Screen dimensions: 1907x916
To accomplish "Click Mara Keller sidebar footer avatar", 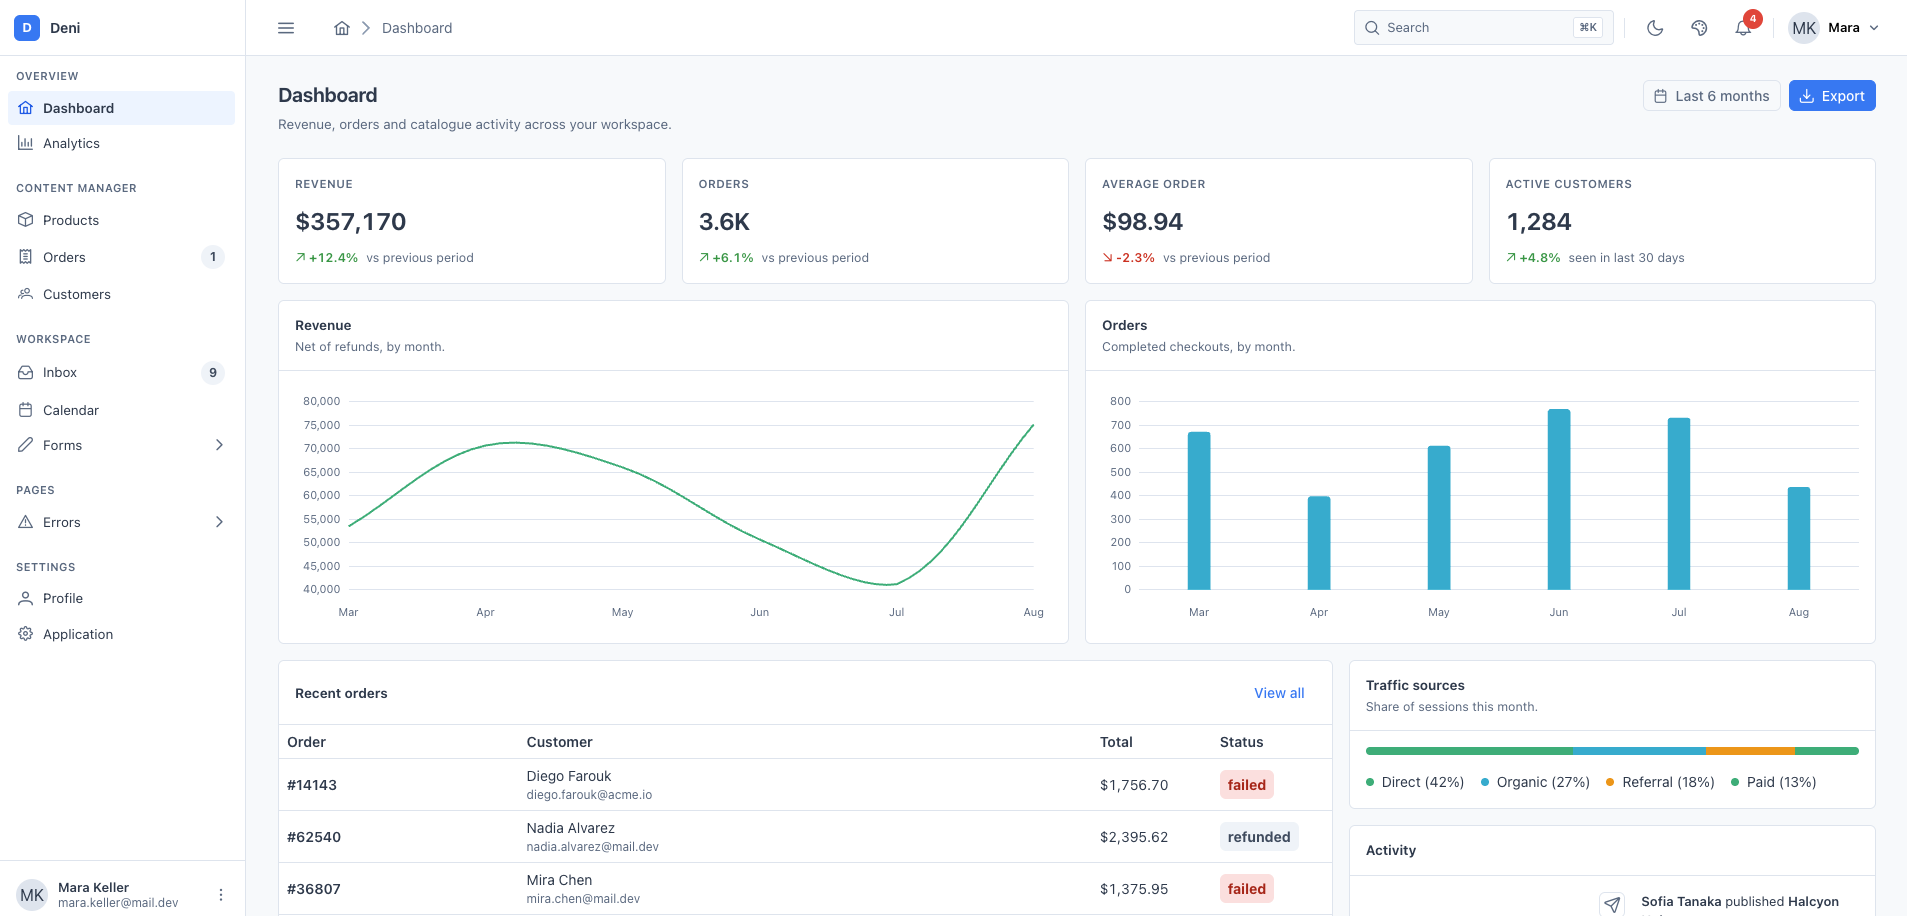I will (x=32, y=895).
